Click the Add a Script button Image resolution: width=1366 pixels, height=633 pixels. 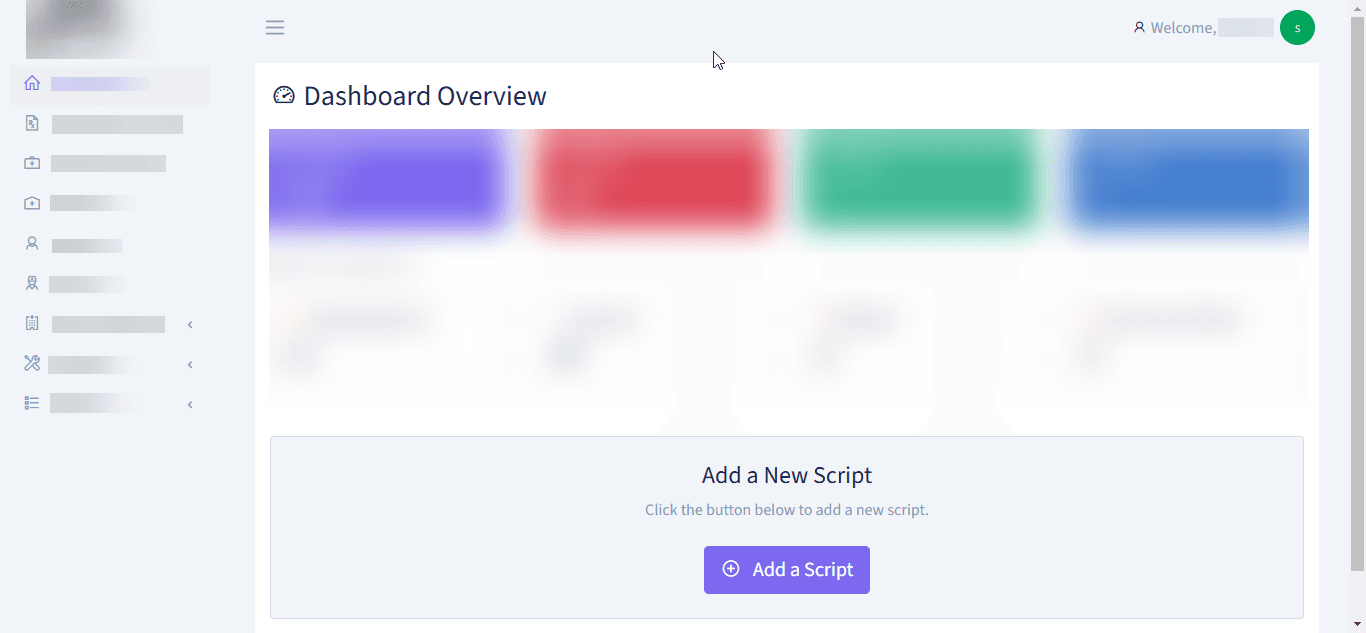point(787,570)
